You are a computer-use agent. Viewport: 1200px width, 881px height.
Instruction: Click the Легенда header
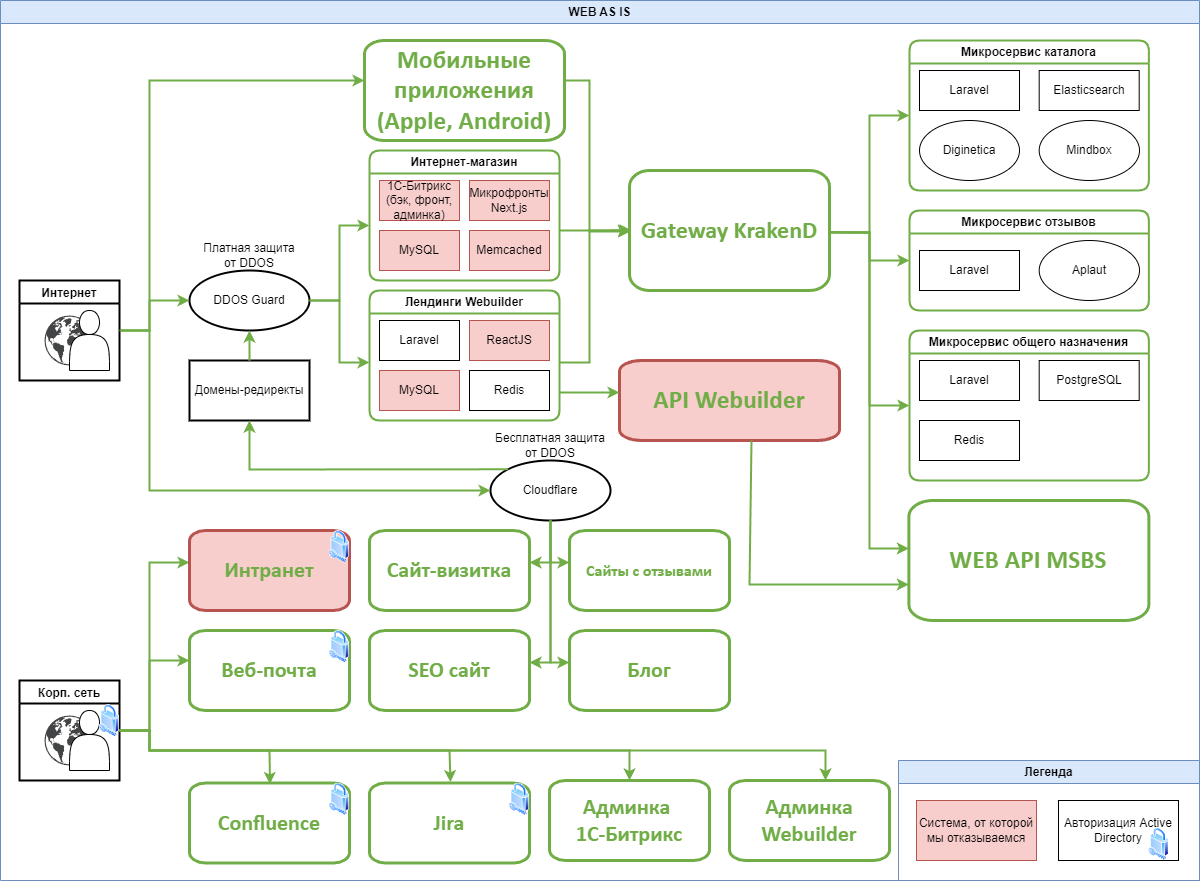click(x=1048, y=772)
